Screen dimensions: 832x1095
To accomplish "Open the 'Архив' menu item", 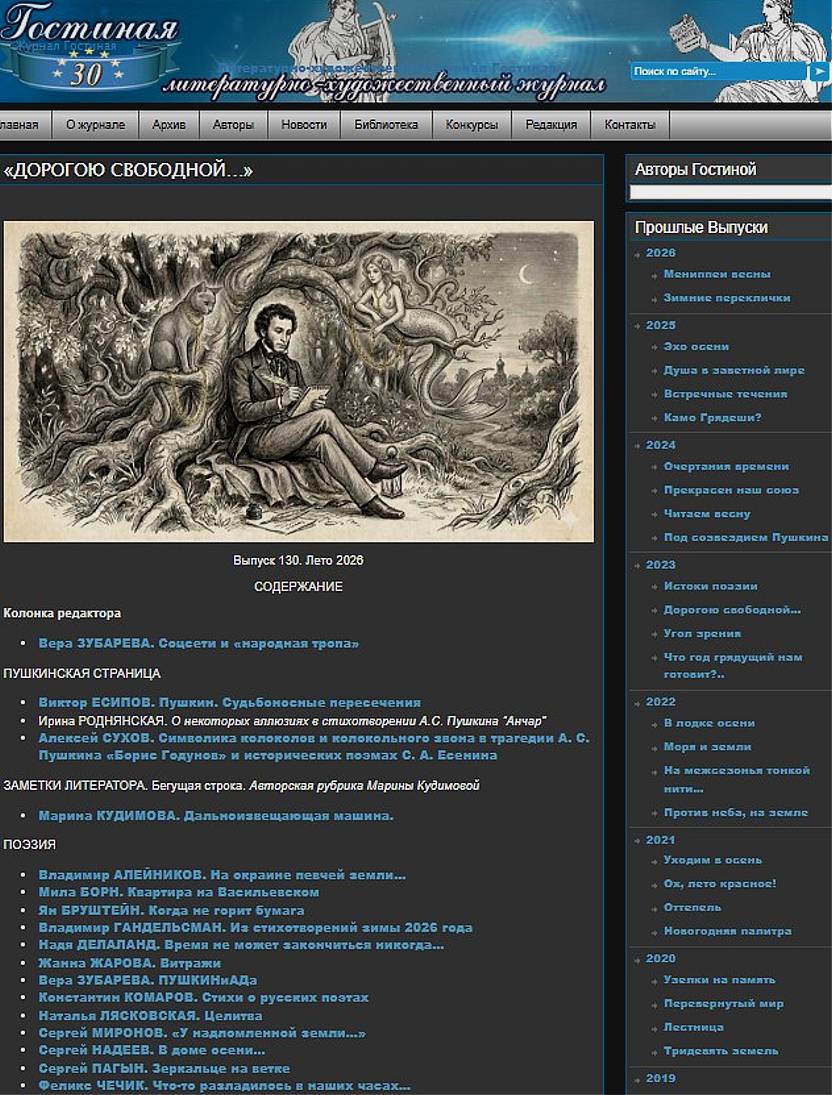I will pos(169,125).
